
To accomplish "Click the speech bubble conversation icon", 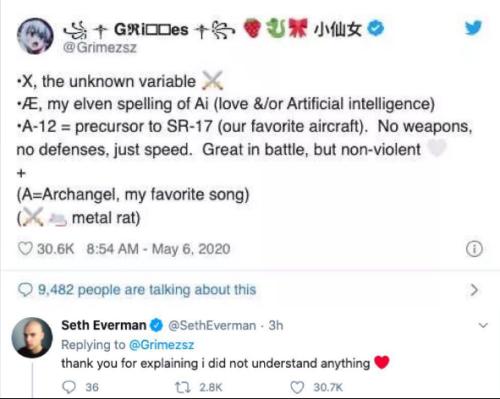I will tap(25, 290).
